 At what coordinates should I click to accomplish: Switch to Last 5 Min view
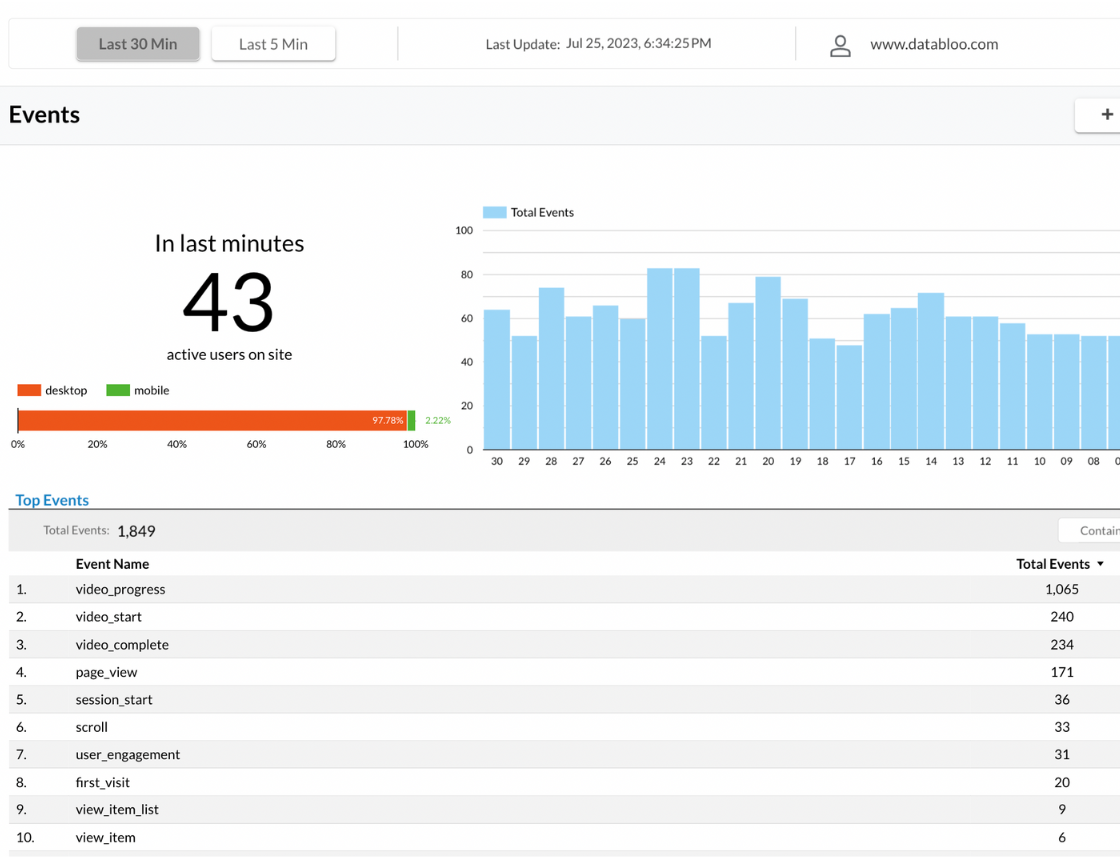coord(273,44)
